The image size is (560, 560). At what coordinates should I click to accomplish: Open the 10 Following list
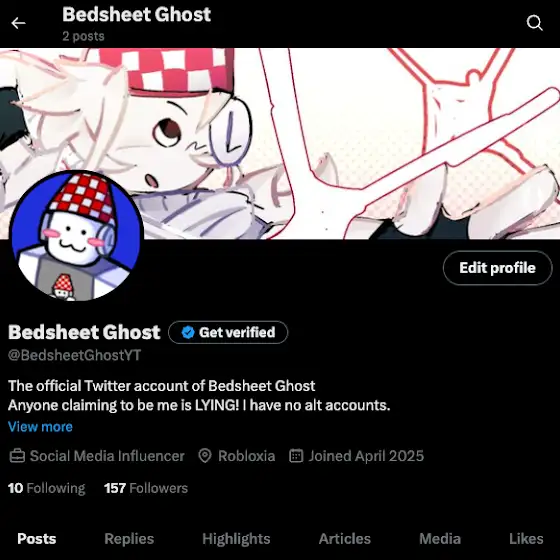pos(46,488)
